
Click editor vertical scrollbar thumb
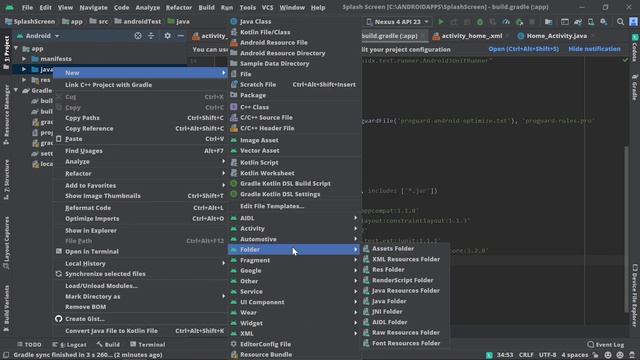click(627, 229)
